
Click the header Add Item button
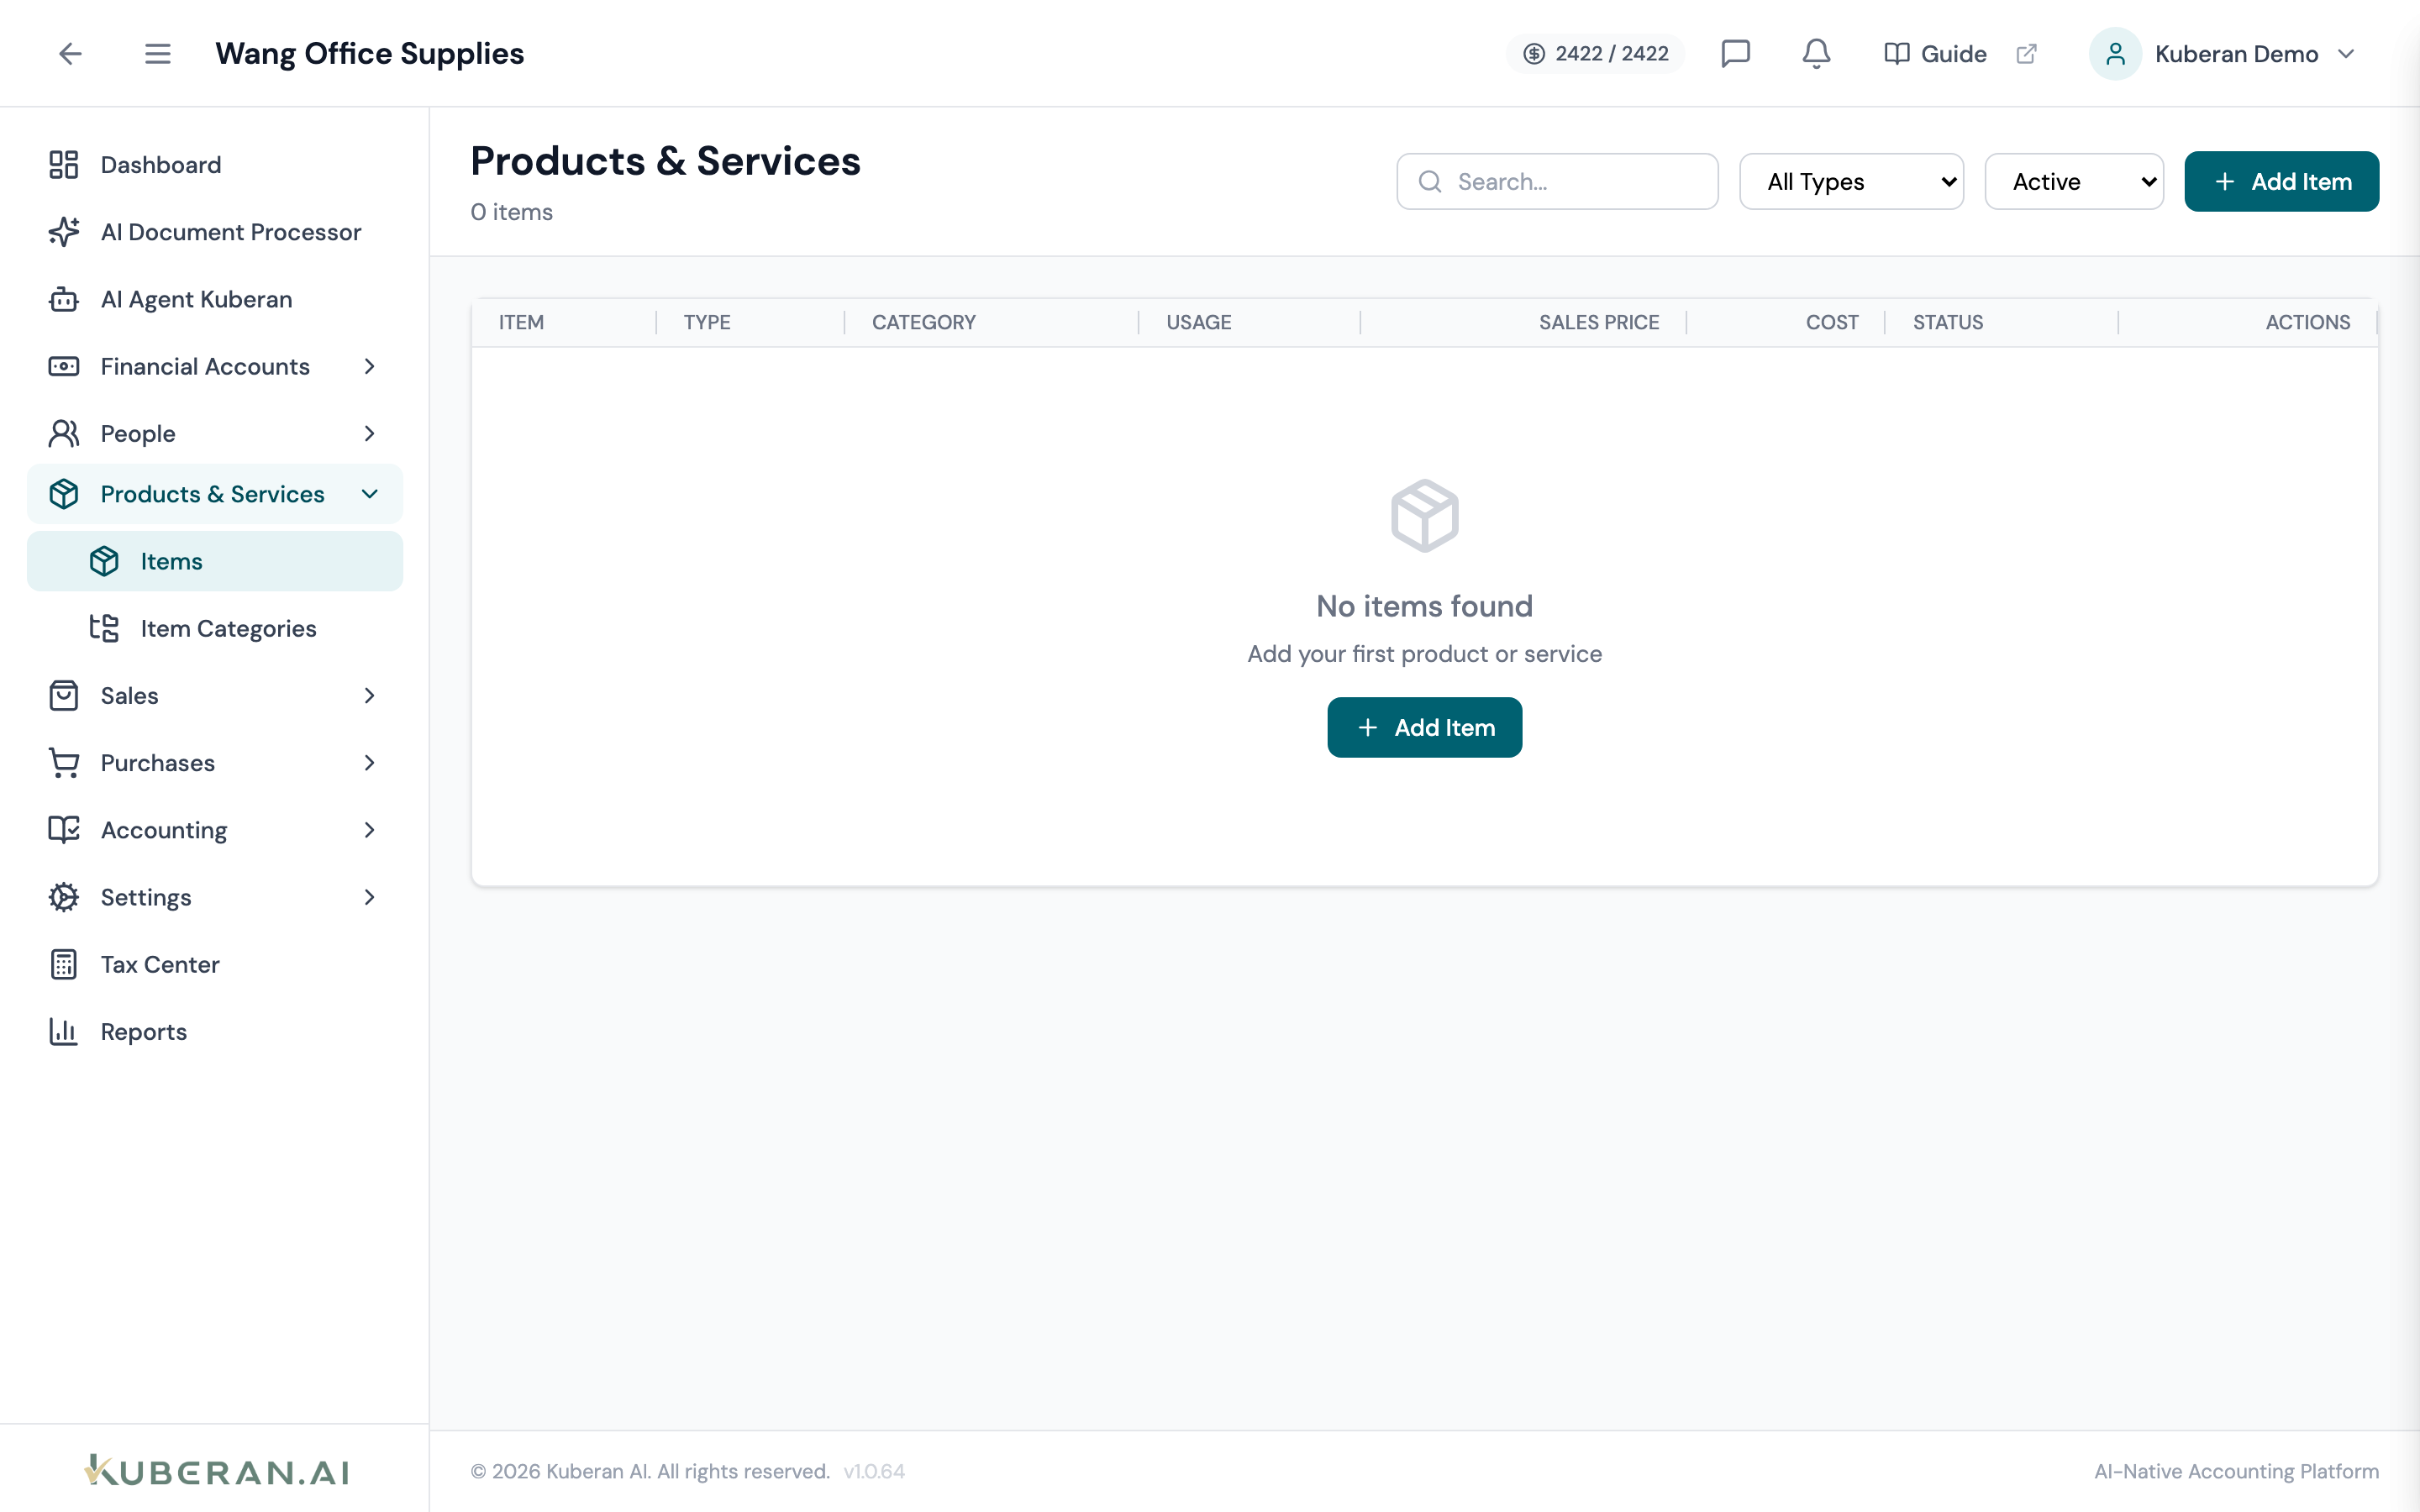pyautogui.click(x=2281, y=181)
